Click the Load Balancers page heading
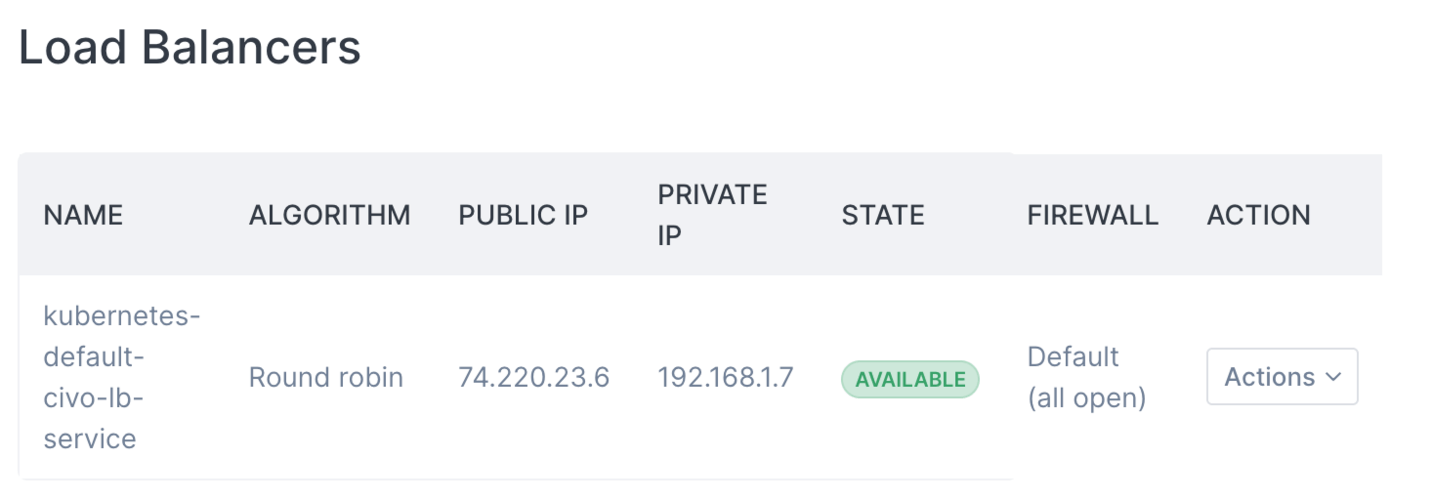The height and width of the screenshot is (500, 1432). pyautogui.click(x=190, y=48)
